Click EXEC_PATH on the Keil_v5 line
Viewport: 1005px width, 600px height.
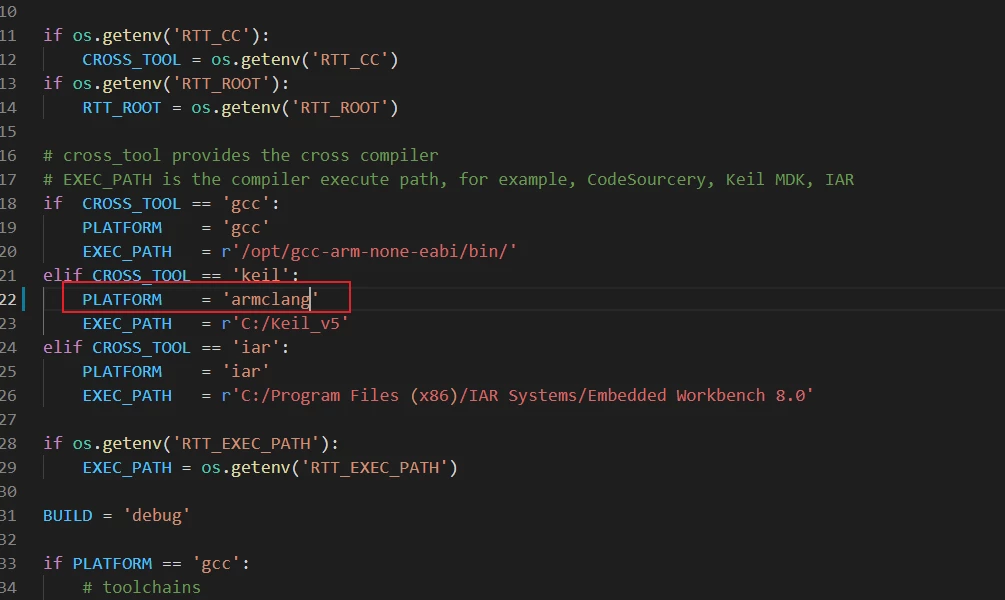127,323
